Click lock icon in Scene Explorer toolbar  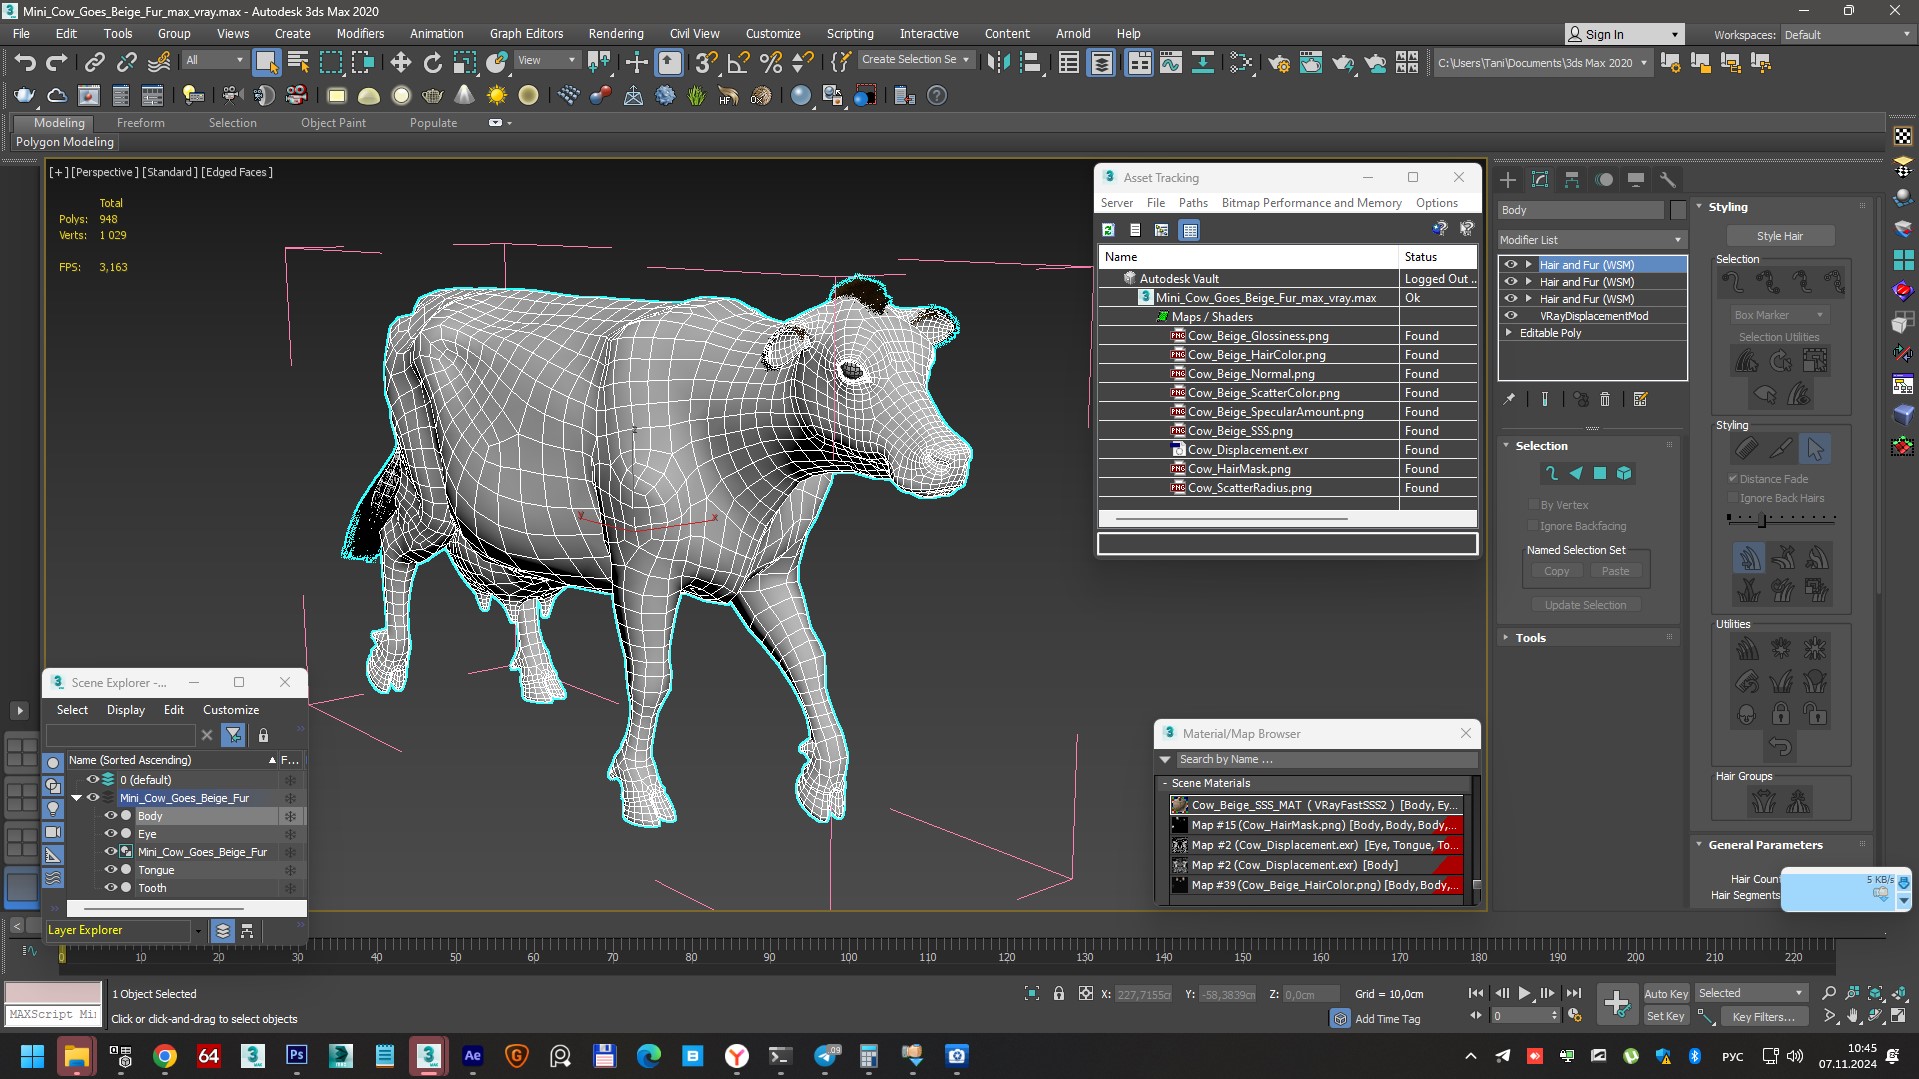pyautogui.click(x=263, y=735)
